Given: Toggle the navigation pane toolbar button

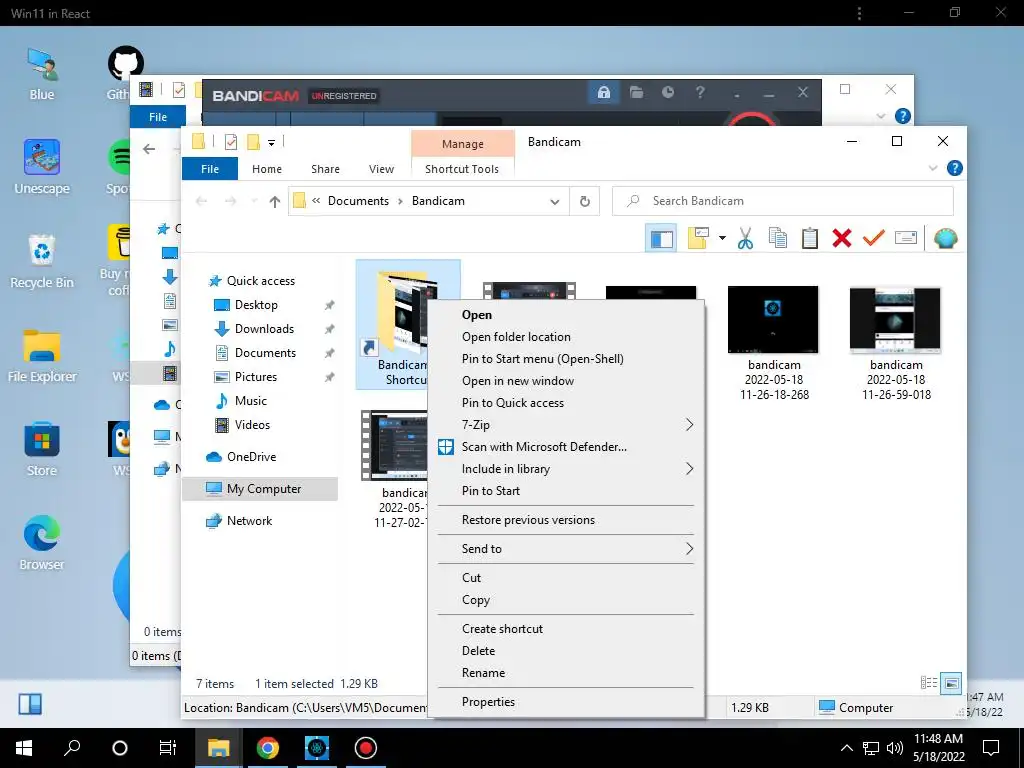Looking at the screenshot, I should click(x=661, y=238).
